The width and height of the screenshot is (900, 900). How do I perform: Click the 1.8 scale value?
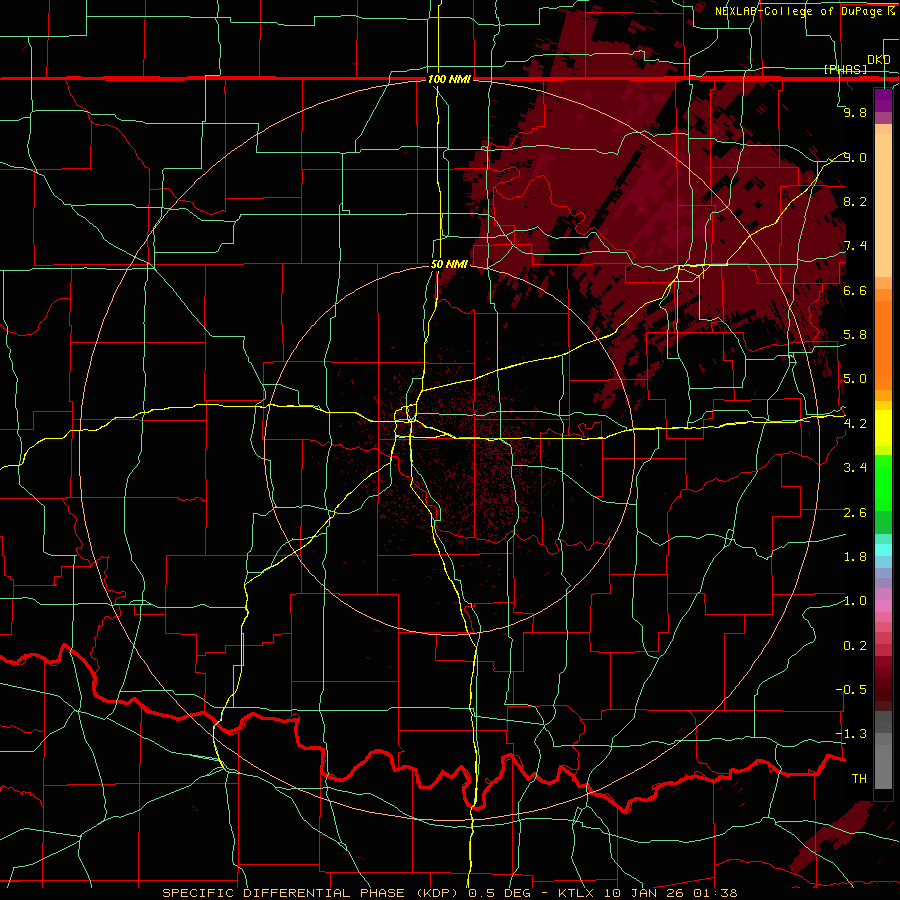tap(855, 557)
